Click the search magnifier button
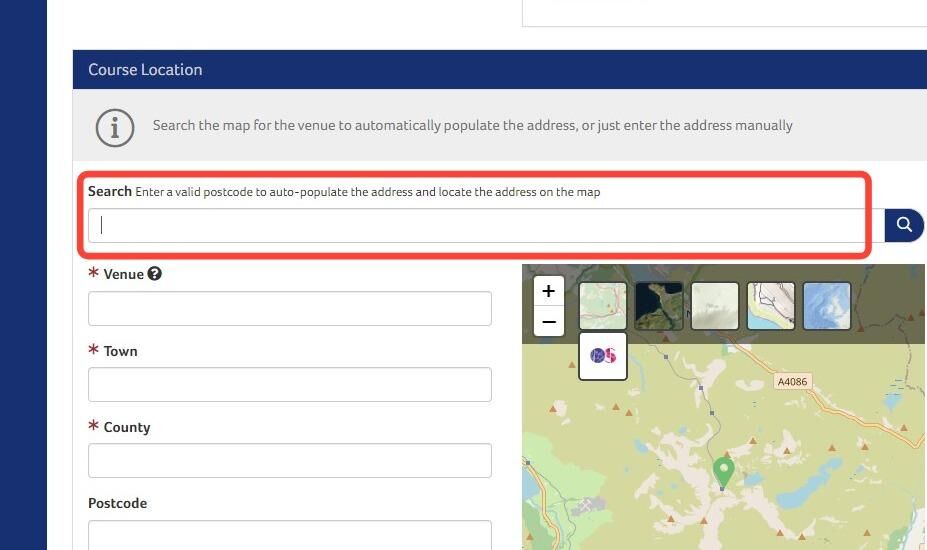Screen dimensions: 927x550 click(903, 225)
